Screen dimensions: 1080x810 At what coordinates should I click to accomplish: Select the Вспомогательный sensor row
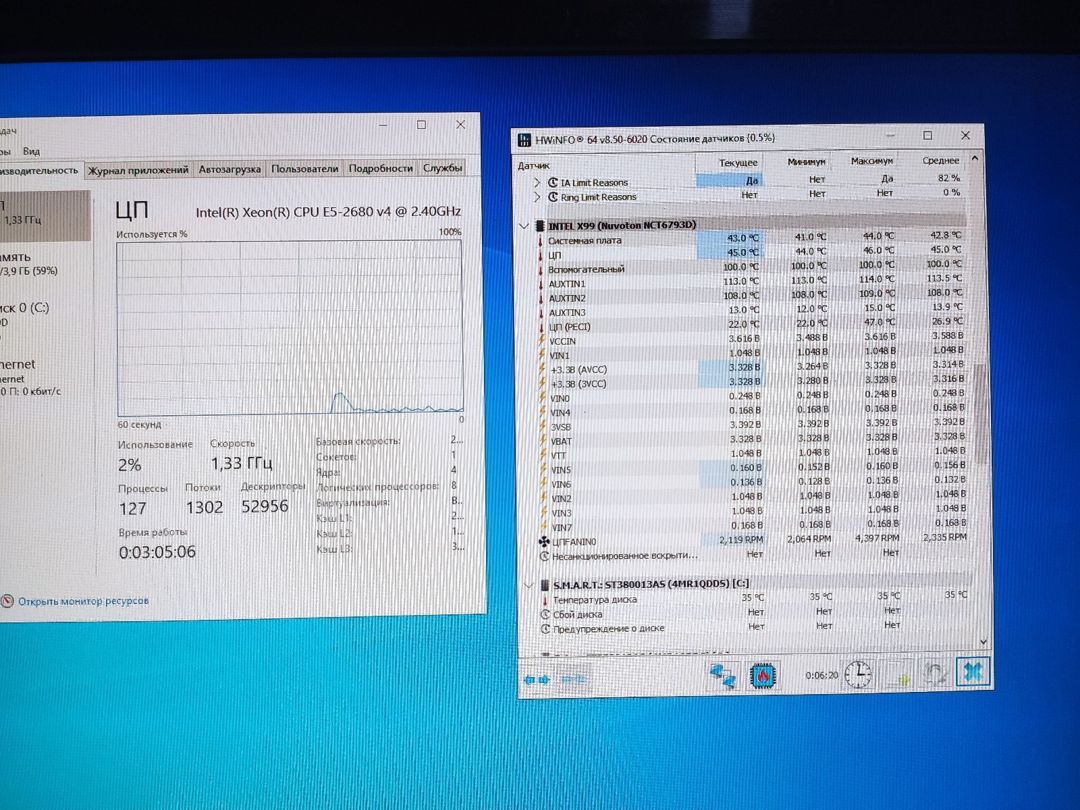coord(751,267)
